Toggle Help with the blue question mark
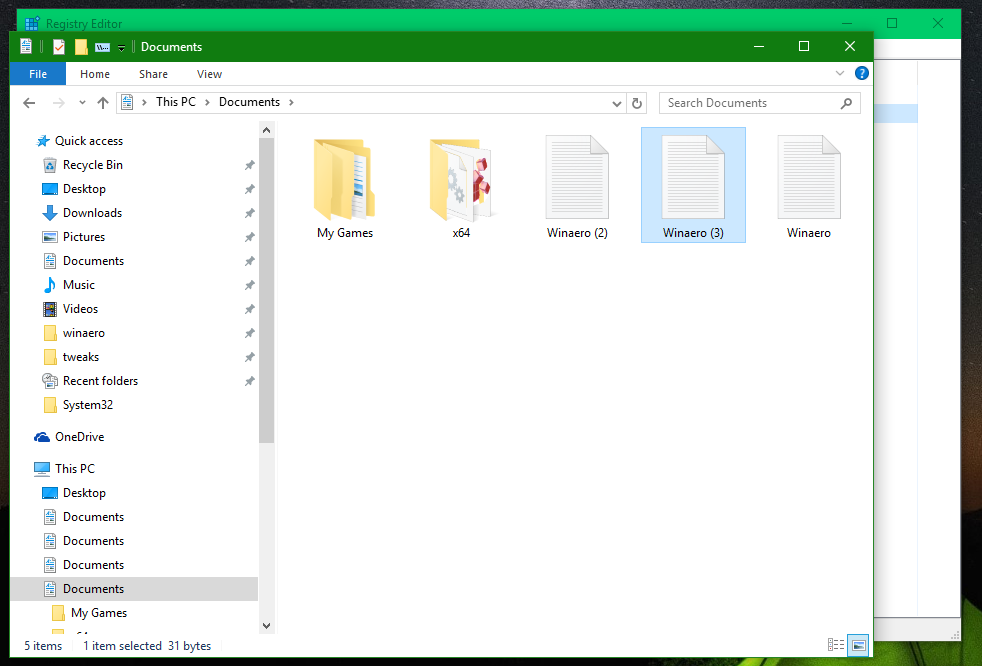The image size is (982, 666). 861,73
